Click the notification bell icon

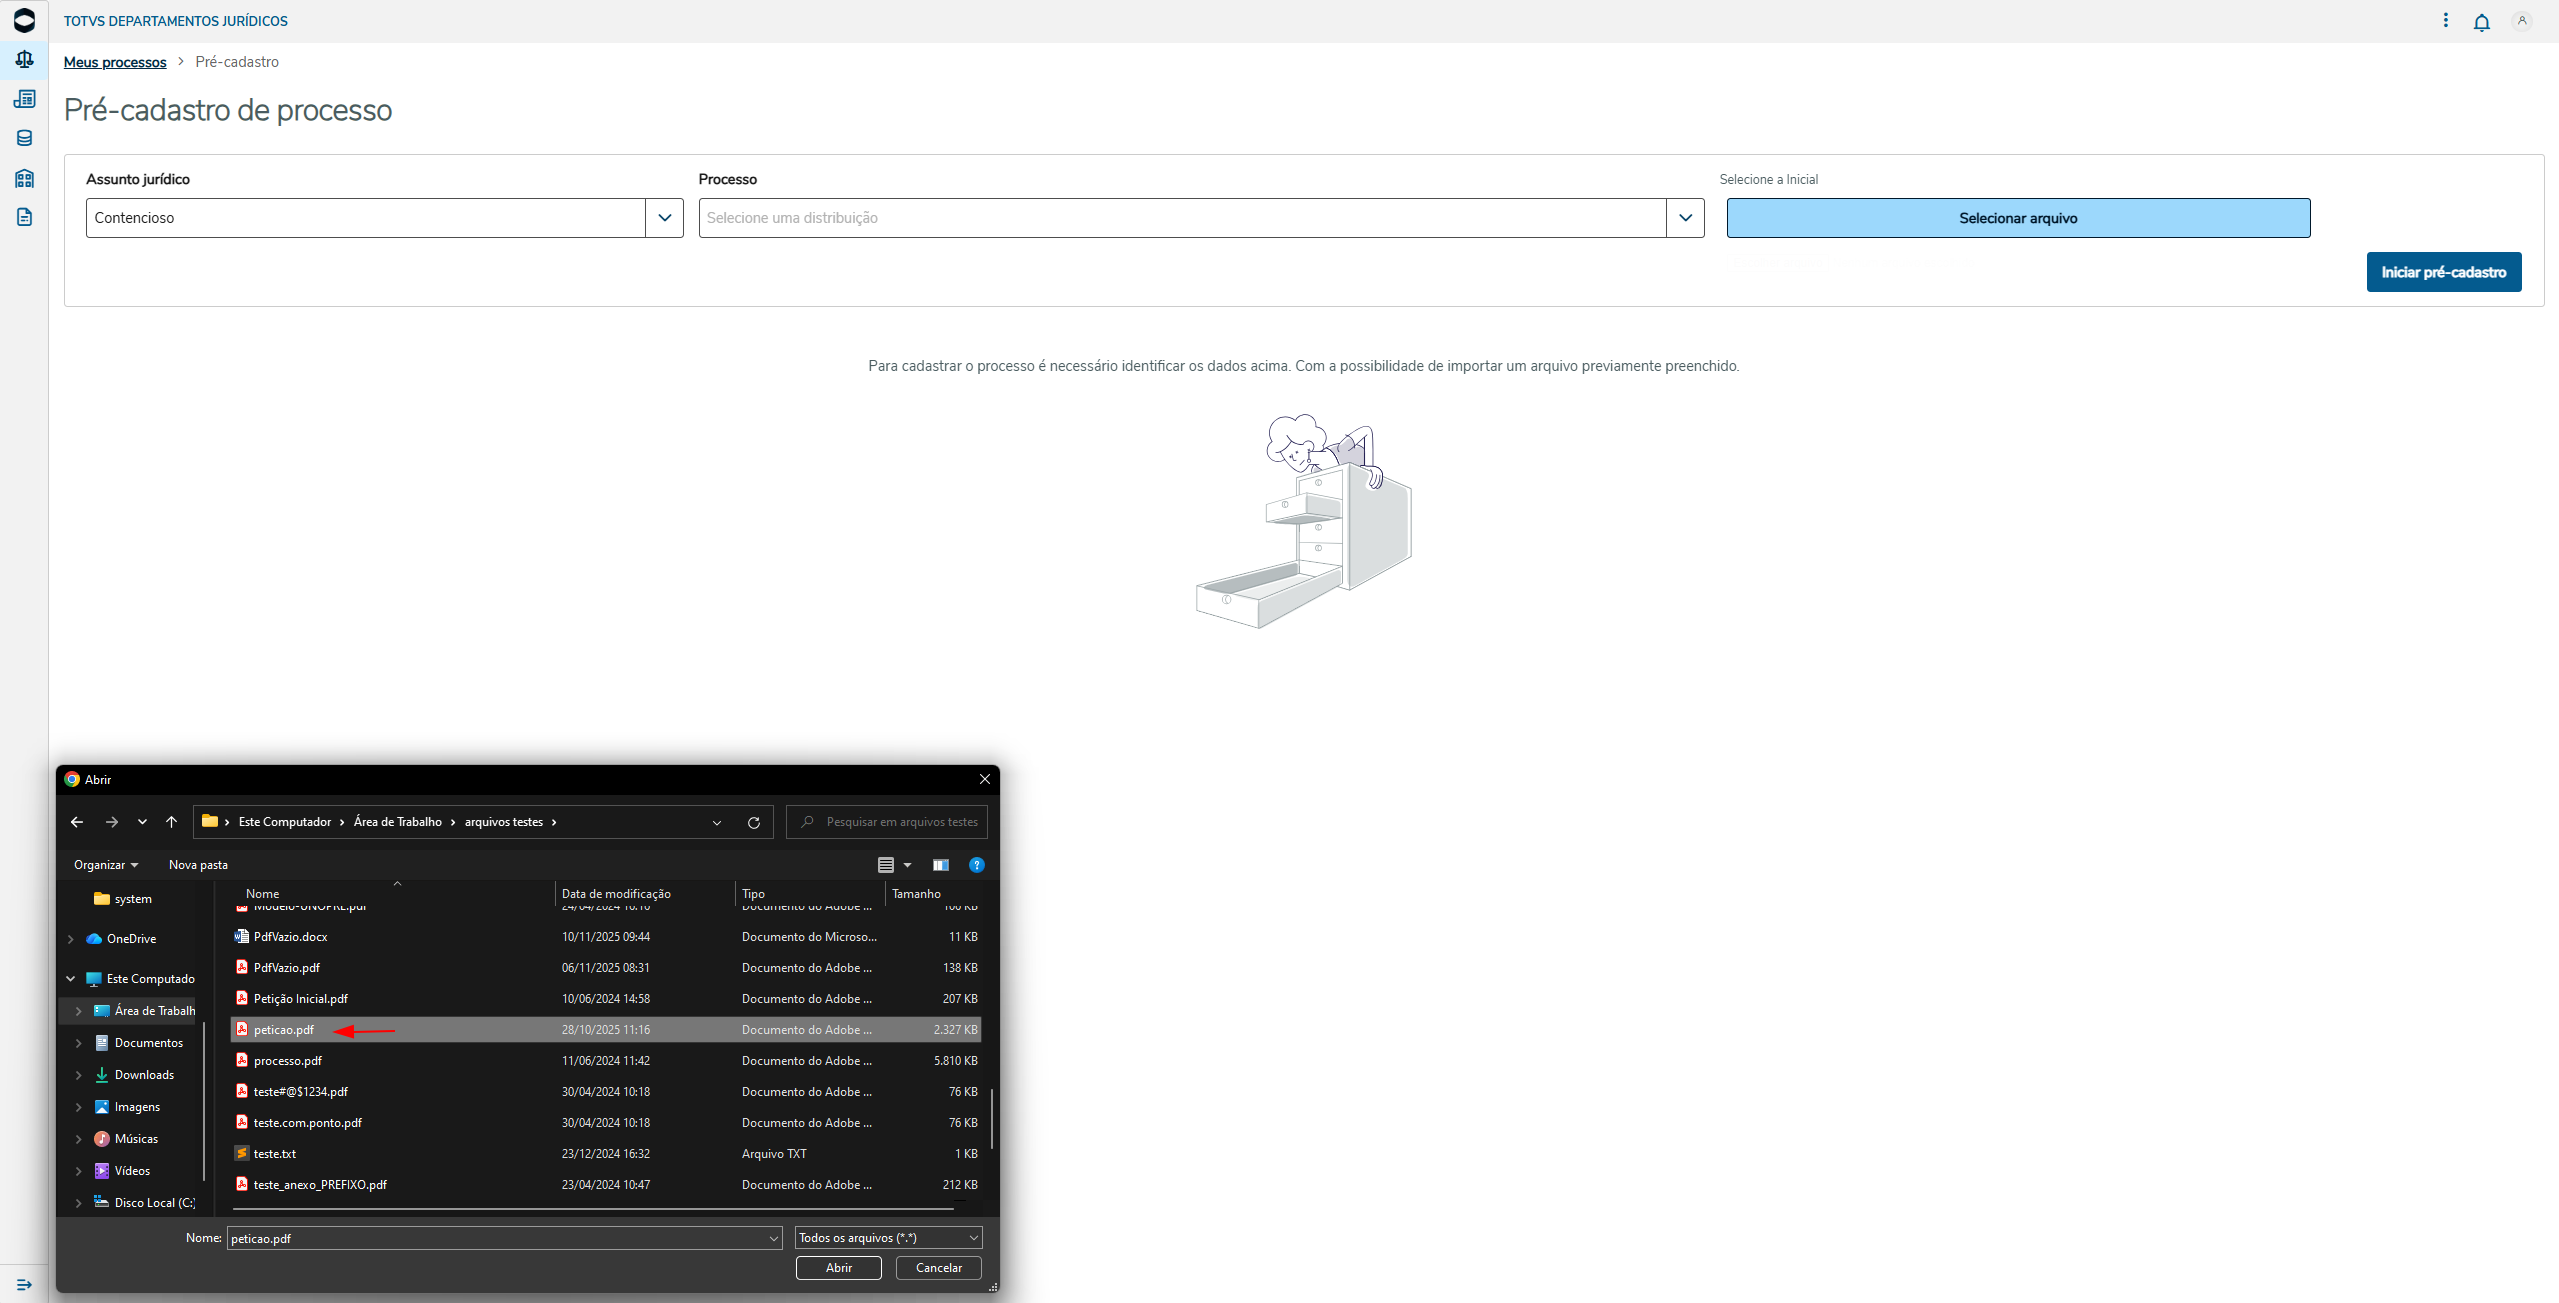pyautogui.click(x=2481, y=22)
